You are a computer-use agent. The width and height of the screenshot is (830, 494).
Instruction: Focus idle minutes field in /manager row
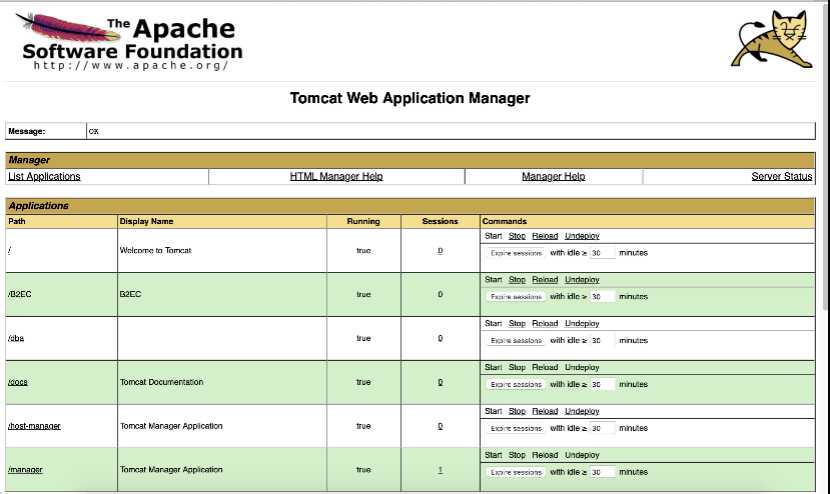[603, 472]
